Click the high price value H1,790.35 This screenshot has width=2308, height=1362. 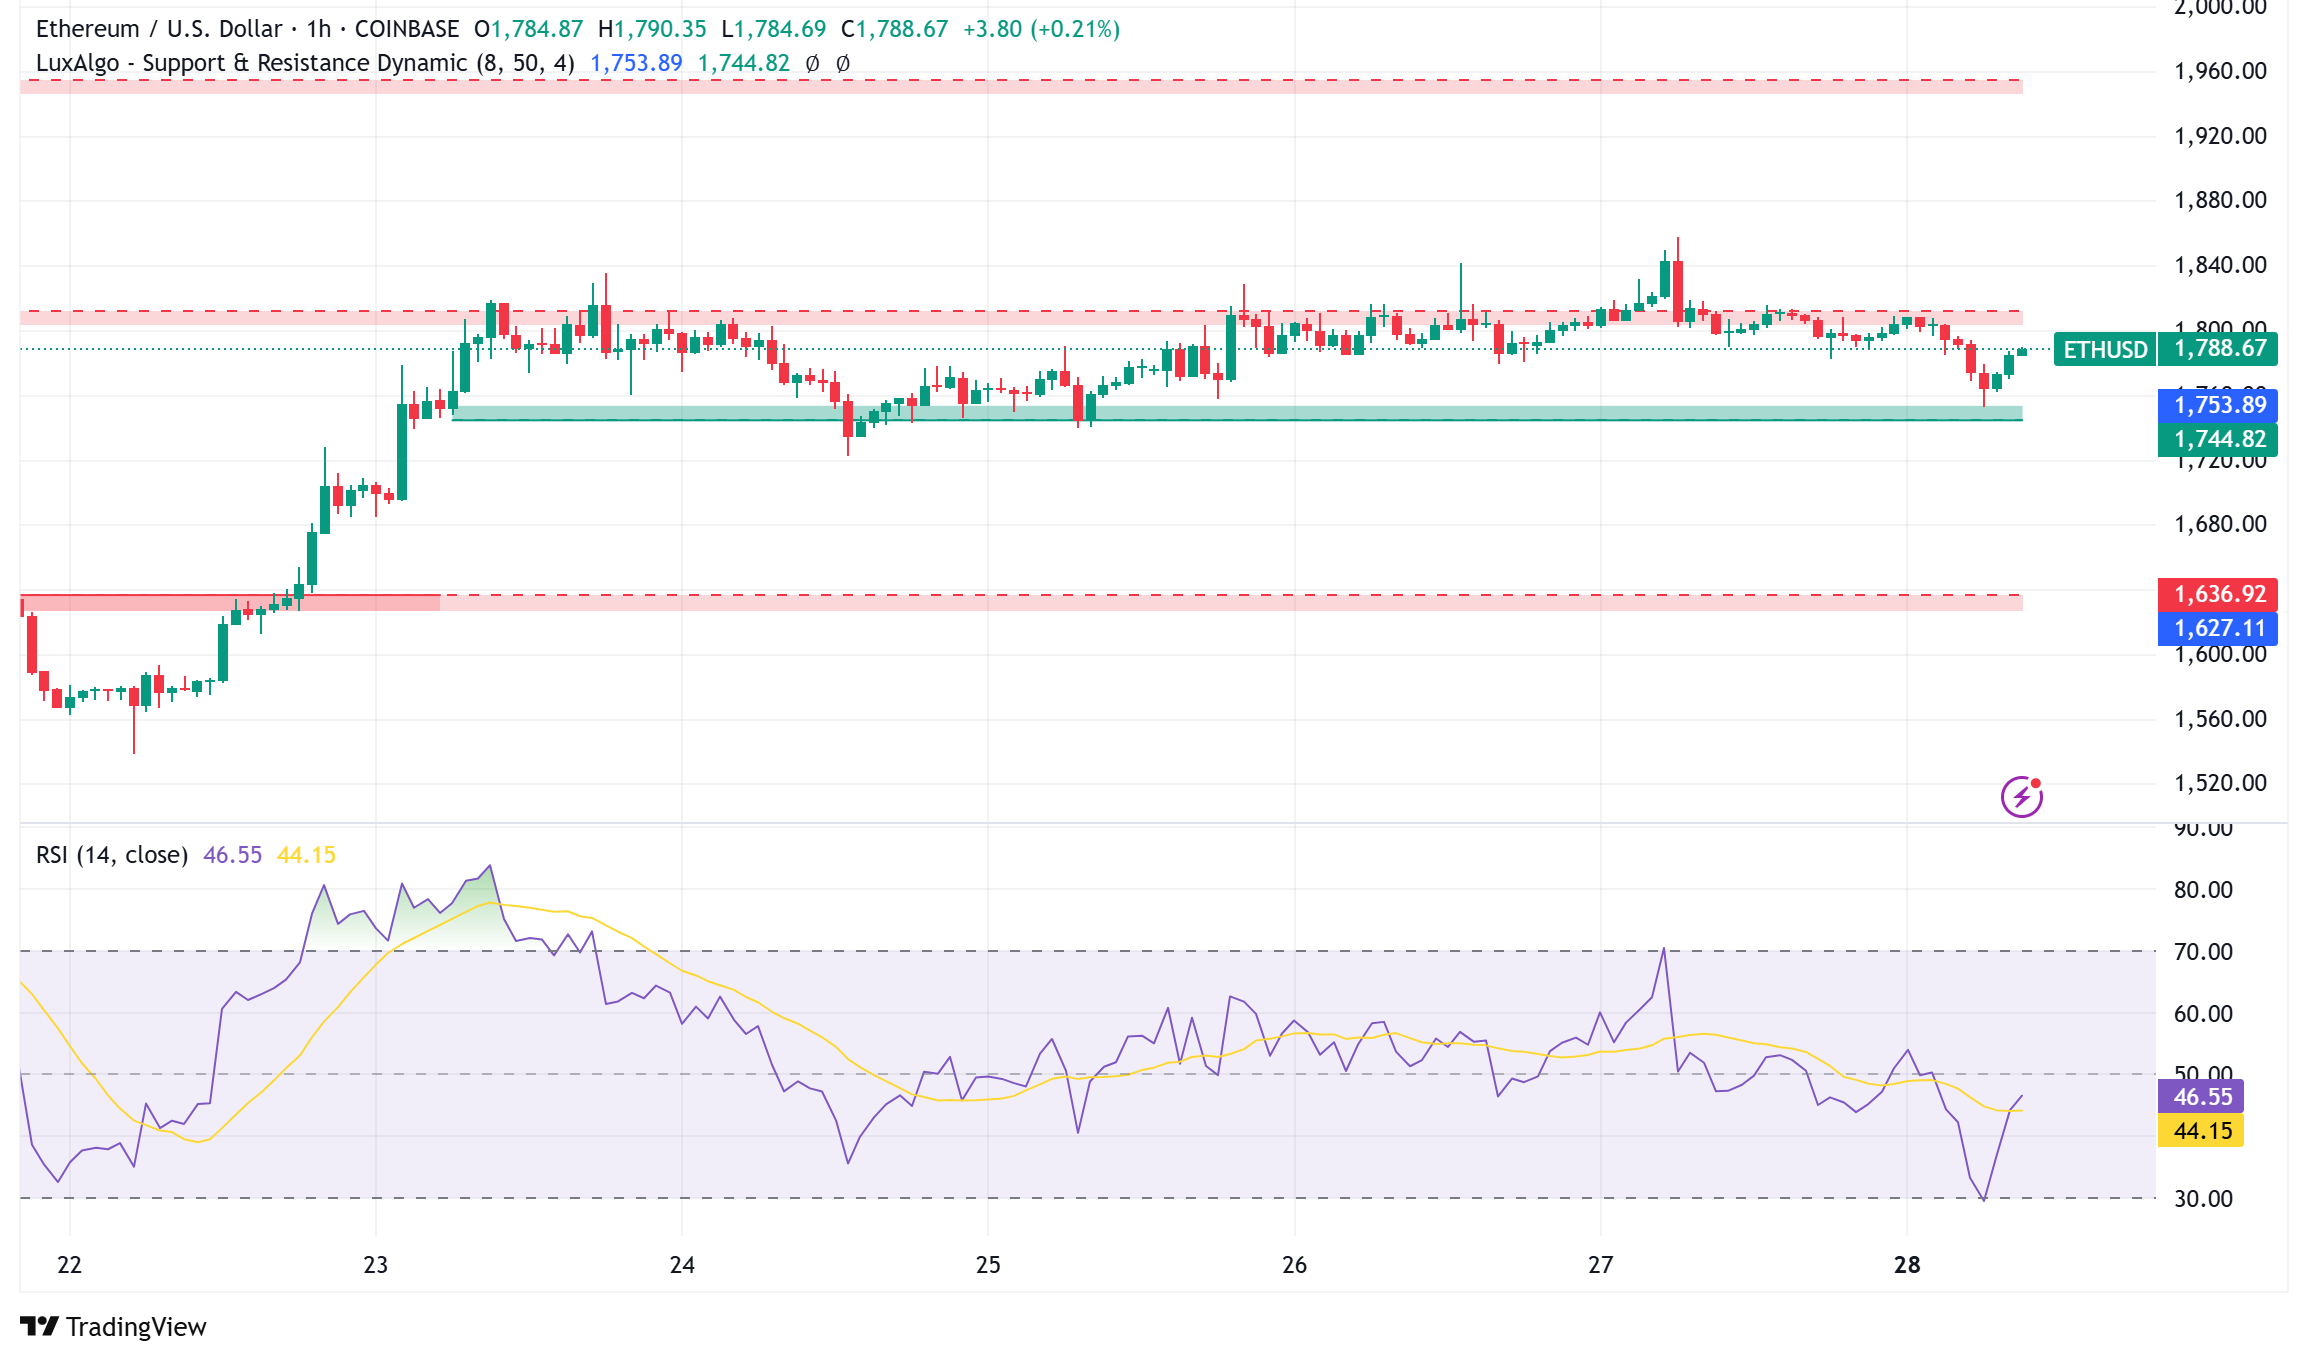[652, 29]
